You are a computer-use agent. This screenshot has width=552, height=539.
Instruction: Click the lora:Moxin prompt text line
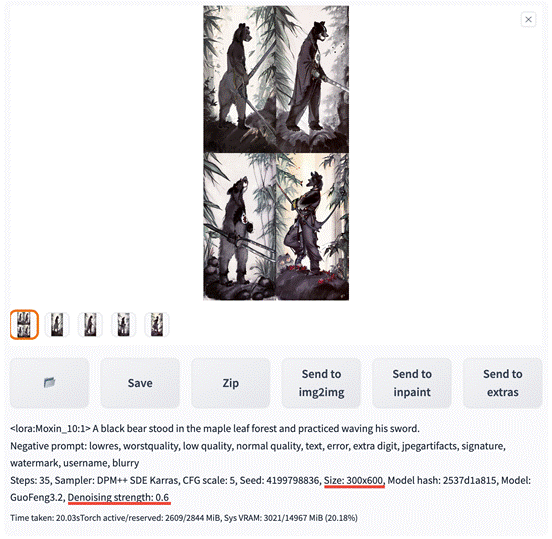tap(215, 428)
